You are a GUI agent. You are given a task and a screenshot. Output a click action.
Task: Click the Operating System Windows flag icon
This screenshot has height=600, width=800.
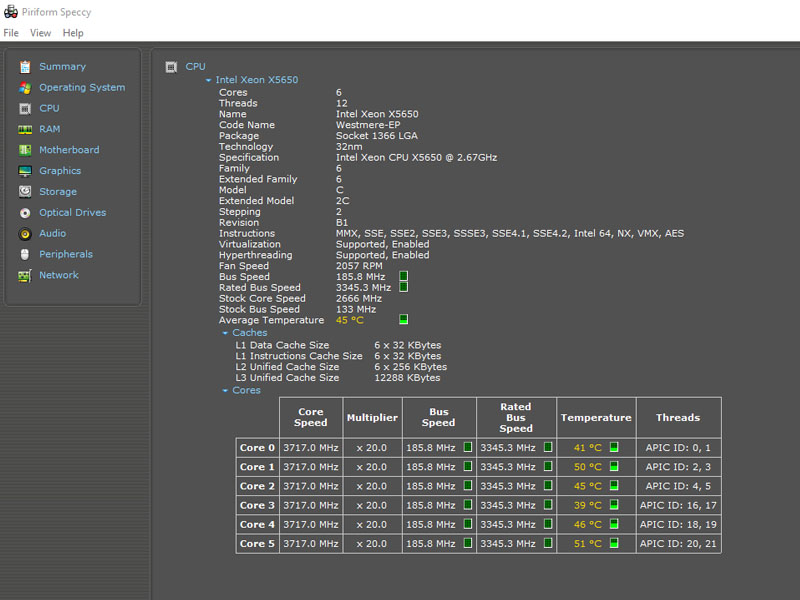tap(25, 88)
